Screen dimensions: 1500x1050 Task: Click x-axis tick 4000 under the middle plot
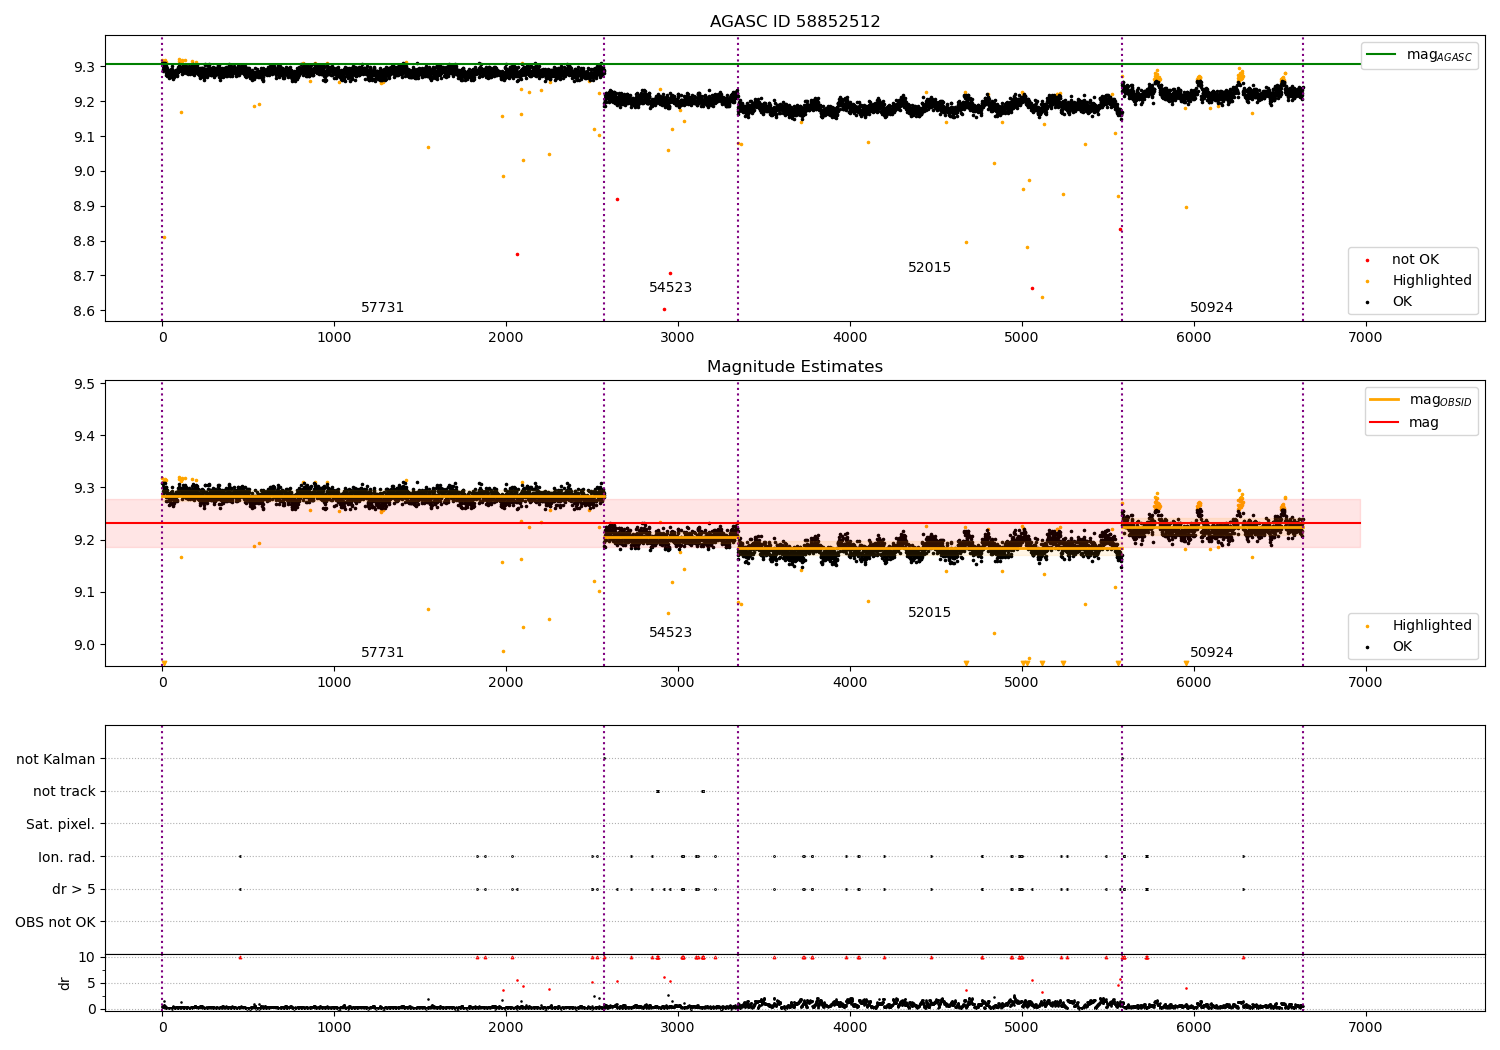click(850, 683)
